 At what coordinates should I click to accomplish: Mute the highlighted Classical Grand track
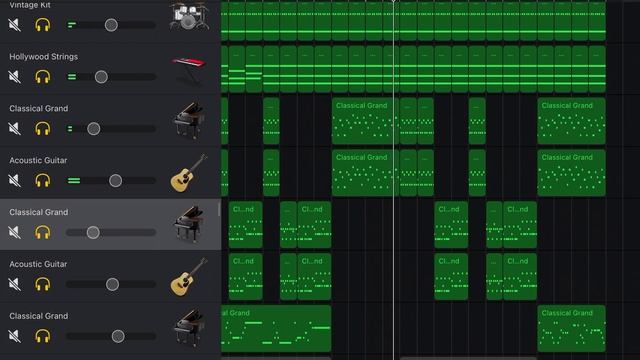coord(15,232)
